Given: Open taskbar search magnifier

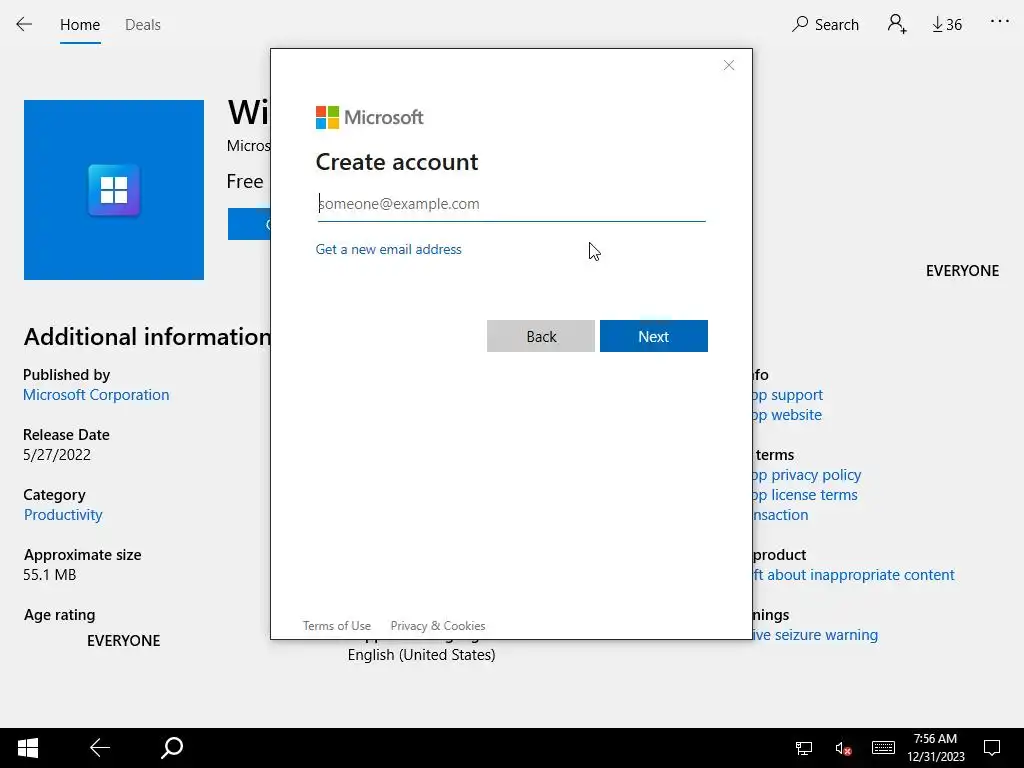Looking at the screenshot, I should pos(172,748).
